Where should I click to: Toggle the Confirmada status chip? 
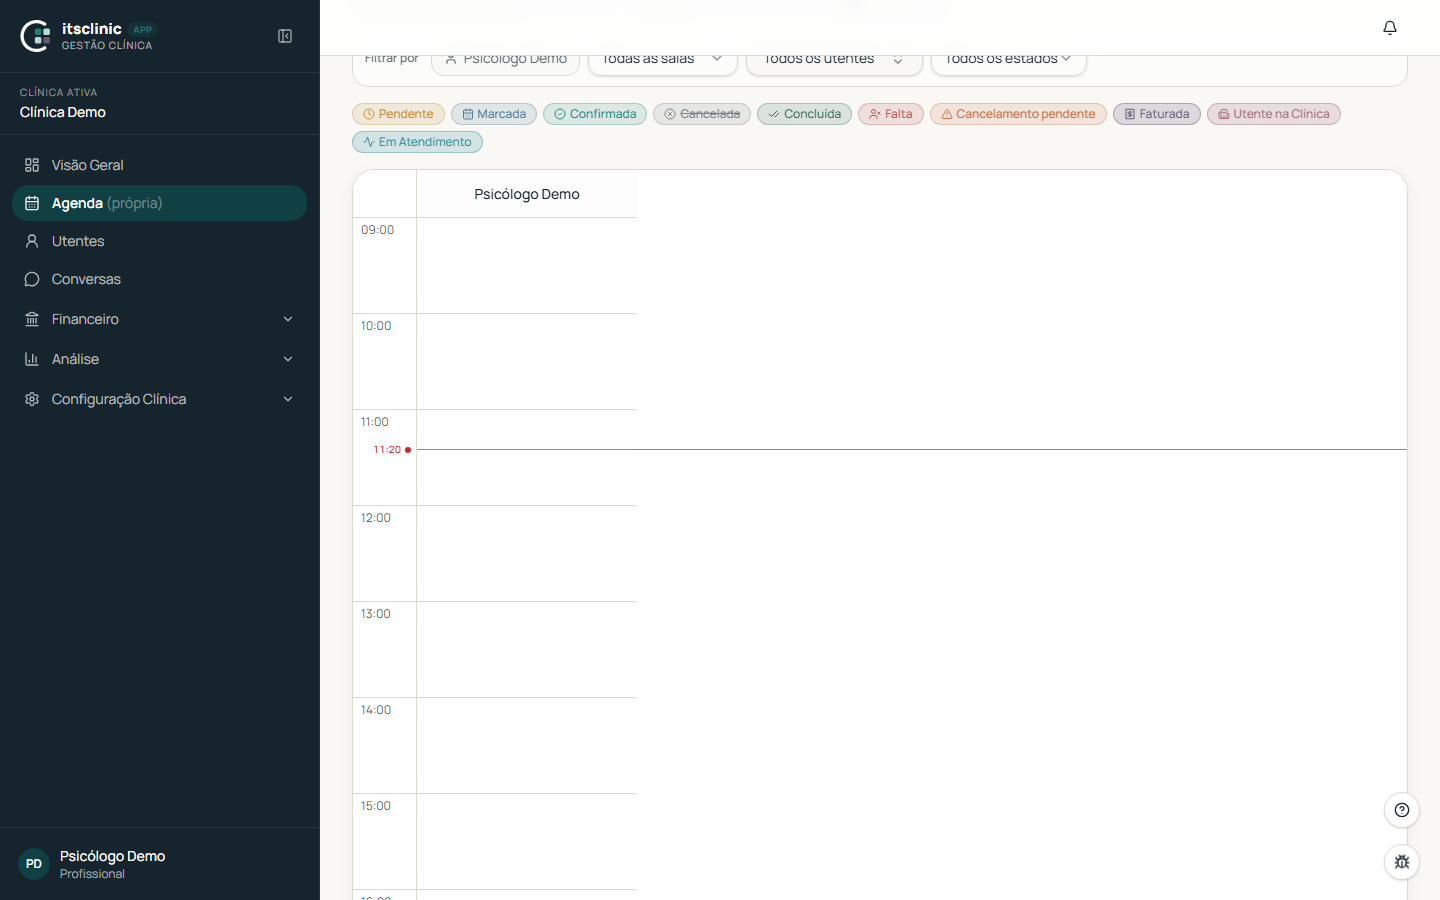pos(595,114)
